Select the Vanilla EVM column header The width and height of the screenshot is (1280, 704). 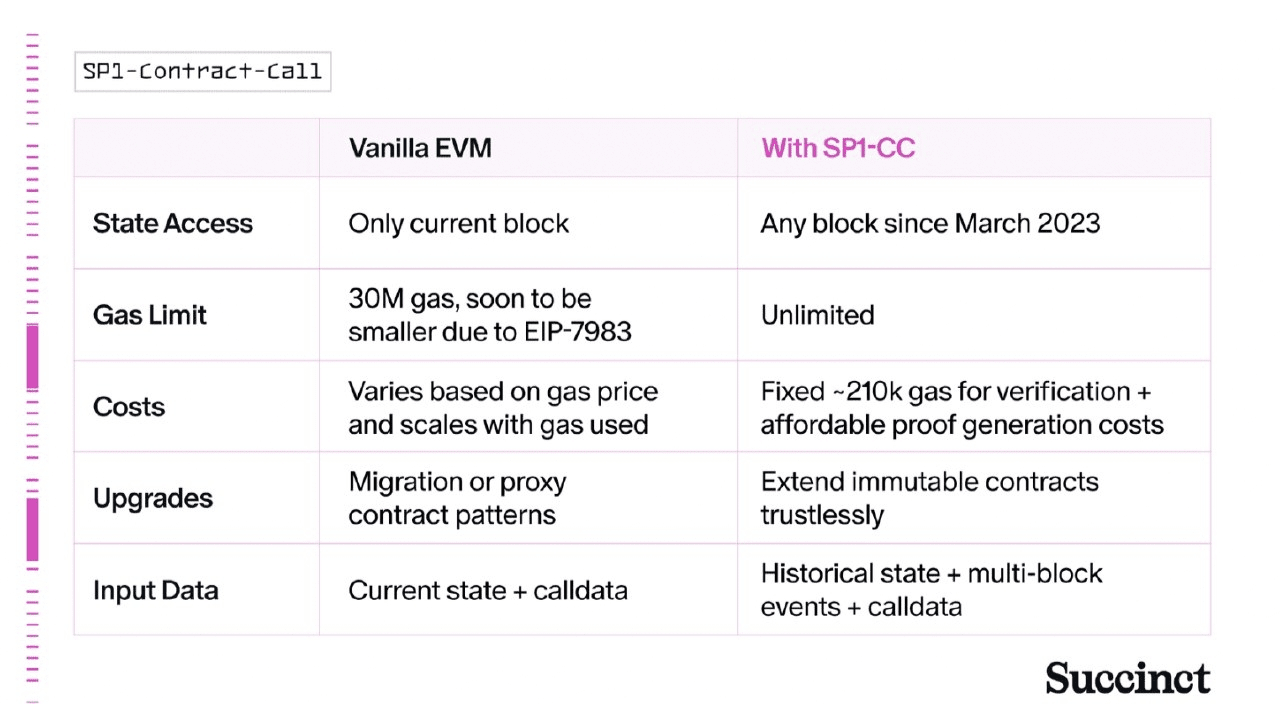420,149
